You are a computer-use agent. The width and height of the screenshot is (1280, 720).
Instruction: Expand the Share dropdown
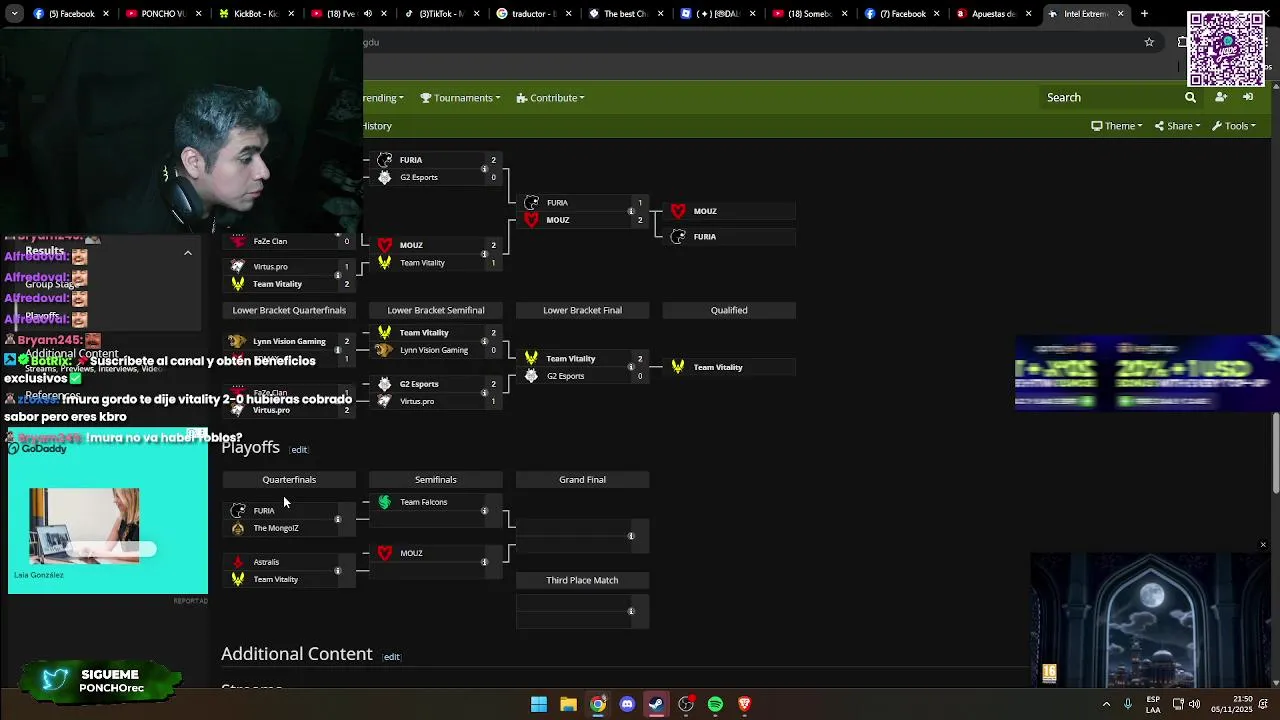pos(1177,126)
